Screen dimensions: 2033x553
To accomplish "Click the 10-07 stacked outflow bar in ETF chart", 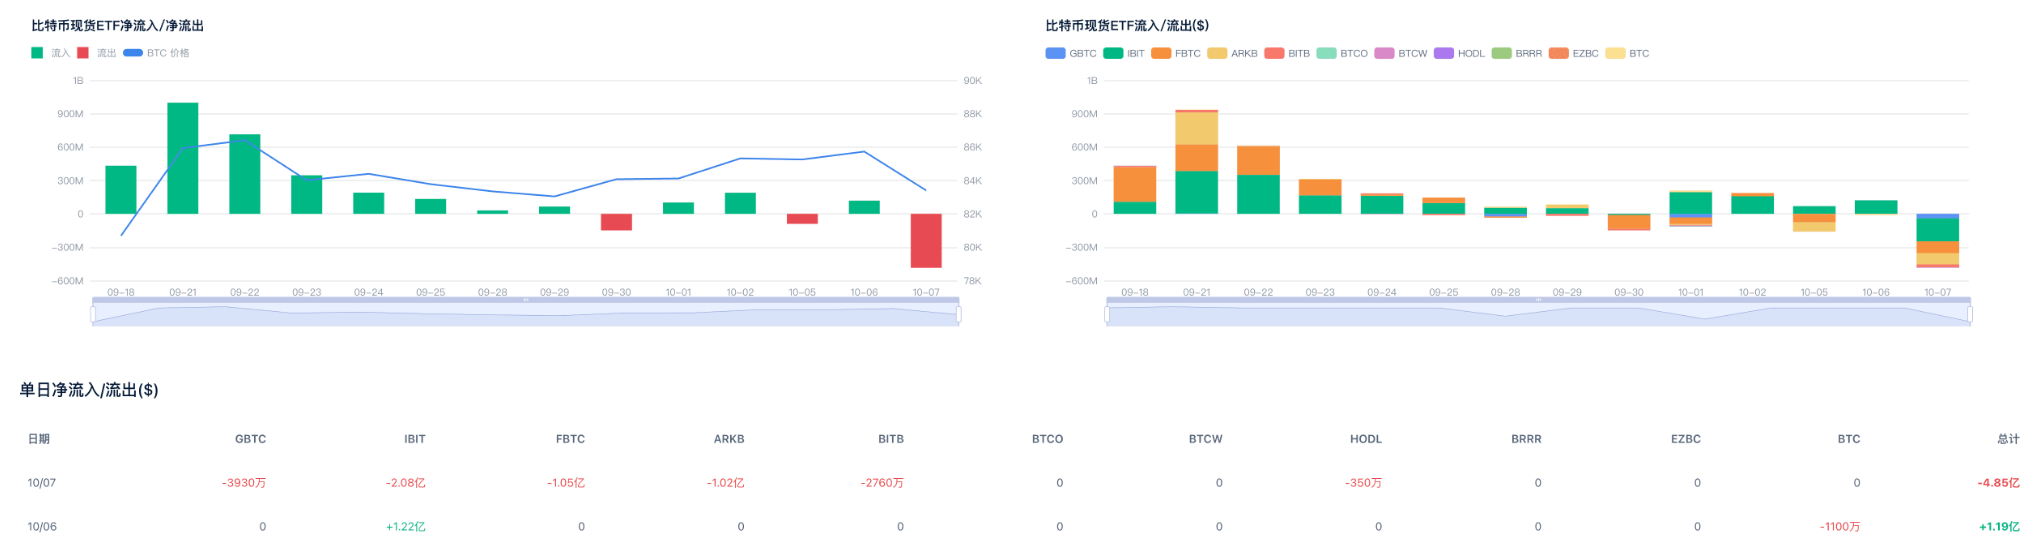I will pyautogui.click(x=1937, y=241).
